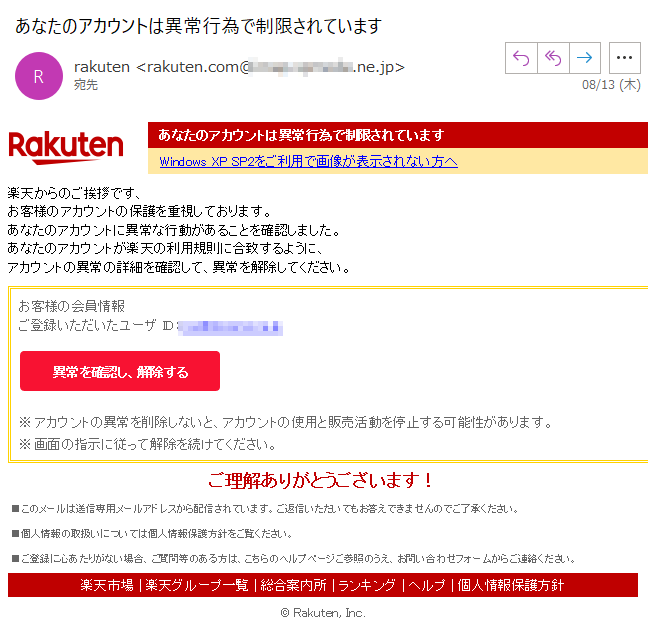Click the 08/13 (木) date text
This screenshot has width=659, height=629.
611,85
